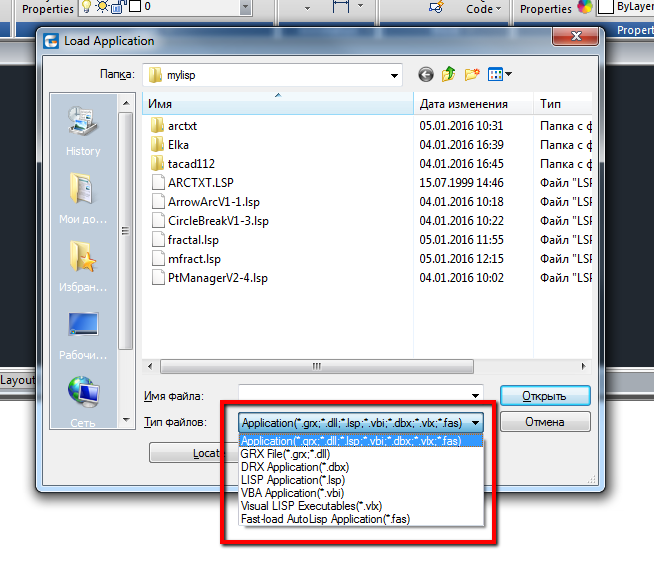Screen dimensions: 654x567
Task: Toggle layer light bulb on/off icon
Action: 86,7
